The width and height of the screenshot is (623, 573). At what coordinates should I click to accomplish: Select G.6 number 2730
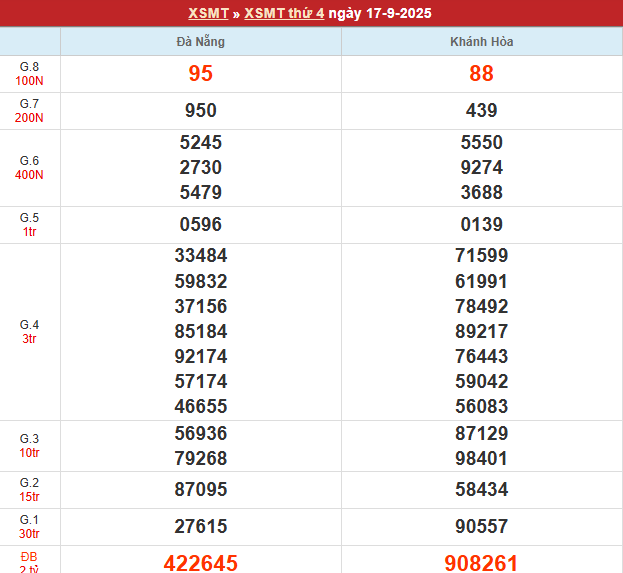coord(201,167)
